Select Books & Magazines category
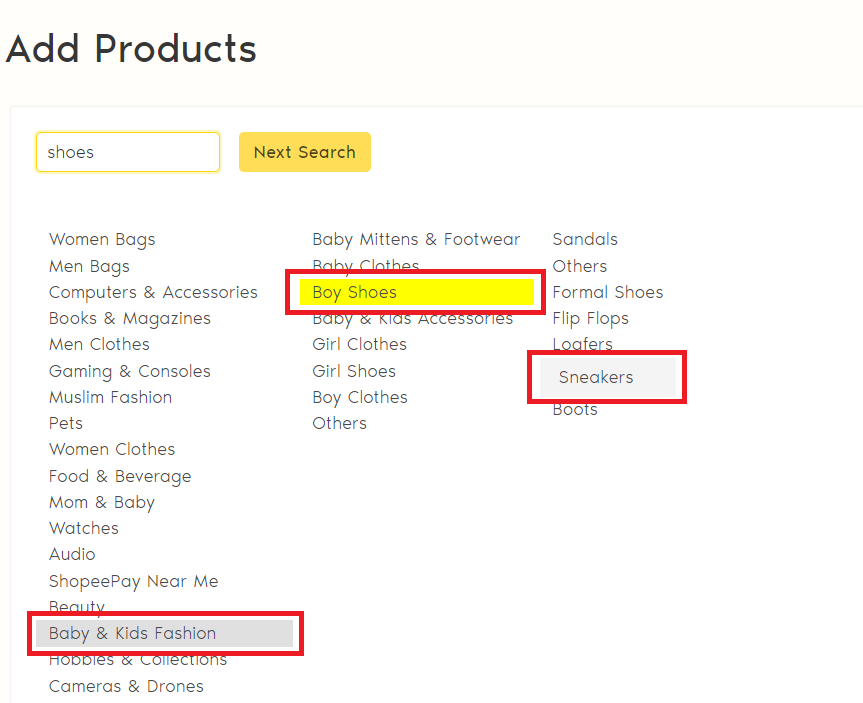This screenshot has width=863, height=703. (x=130, y=318)
